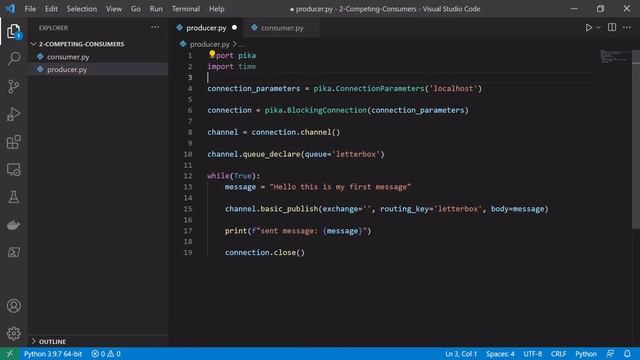640x360 pixels.
Task: Open the File menu
Action: click(30, 9)
